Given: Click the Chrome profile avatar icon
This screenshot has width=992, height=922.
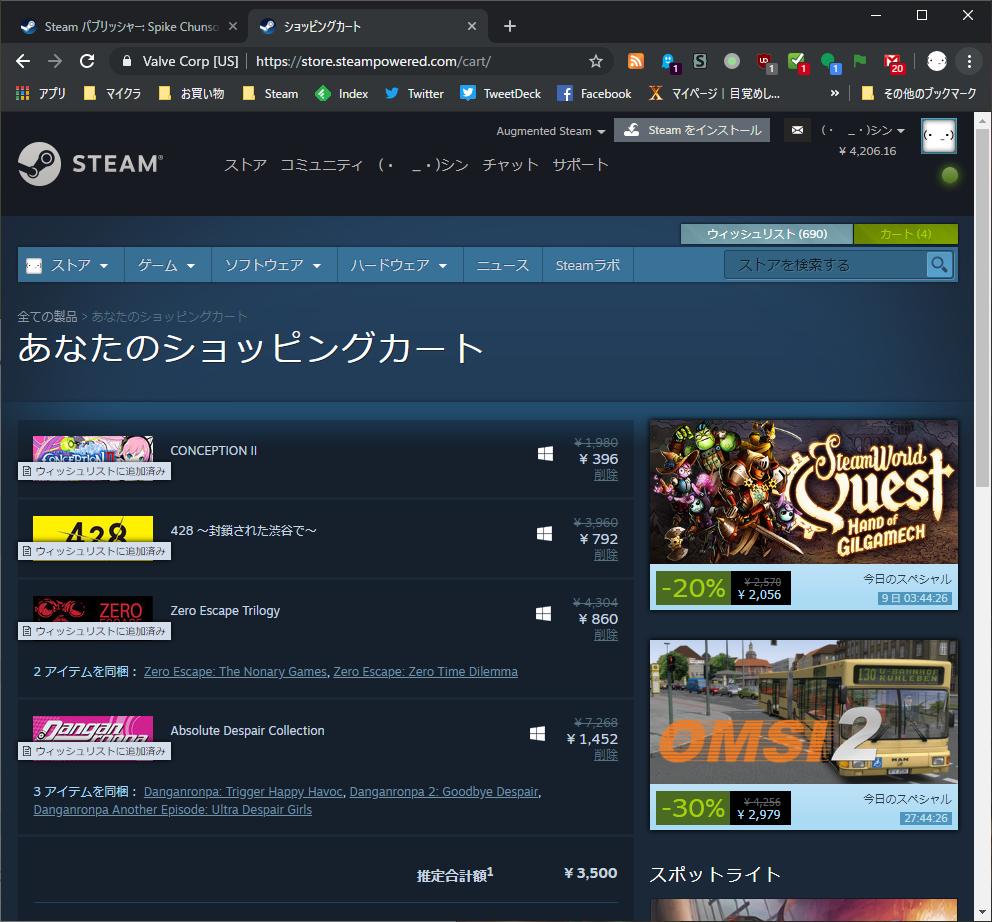Looking at the screenshot, I should point(936,61).
